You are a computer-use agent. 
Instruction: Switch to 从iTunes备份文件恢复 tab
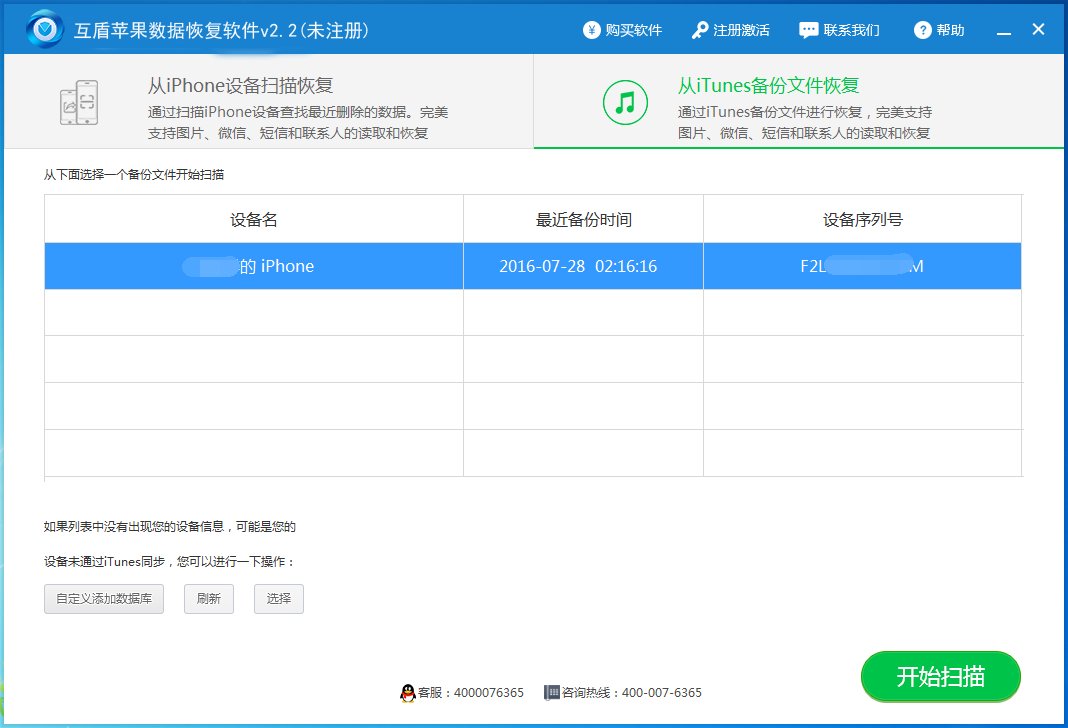pos(799,101)
